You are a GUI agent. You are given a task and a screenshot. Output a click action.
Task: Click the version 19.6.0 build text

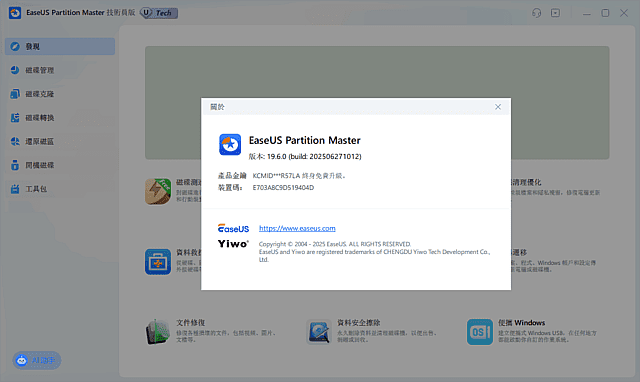coord(305,156)
